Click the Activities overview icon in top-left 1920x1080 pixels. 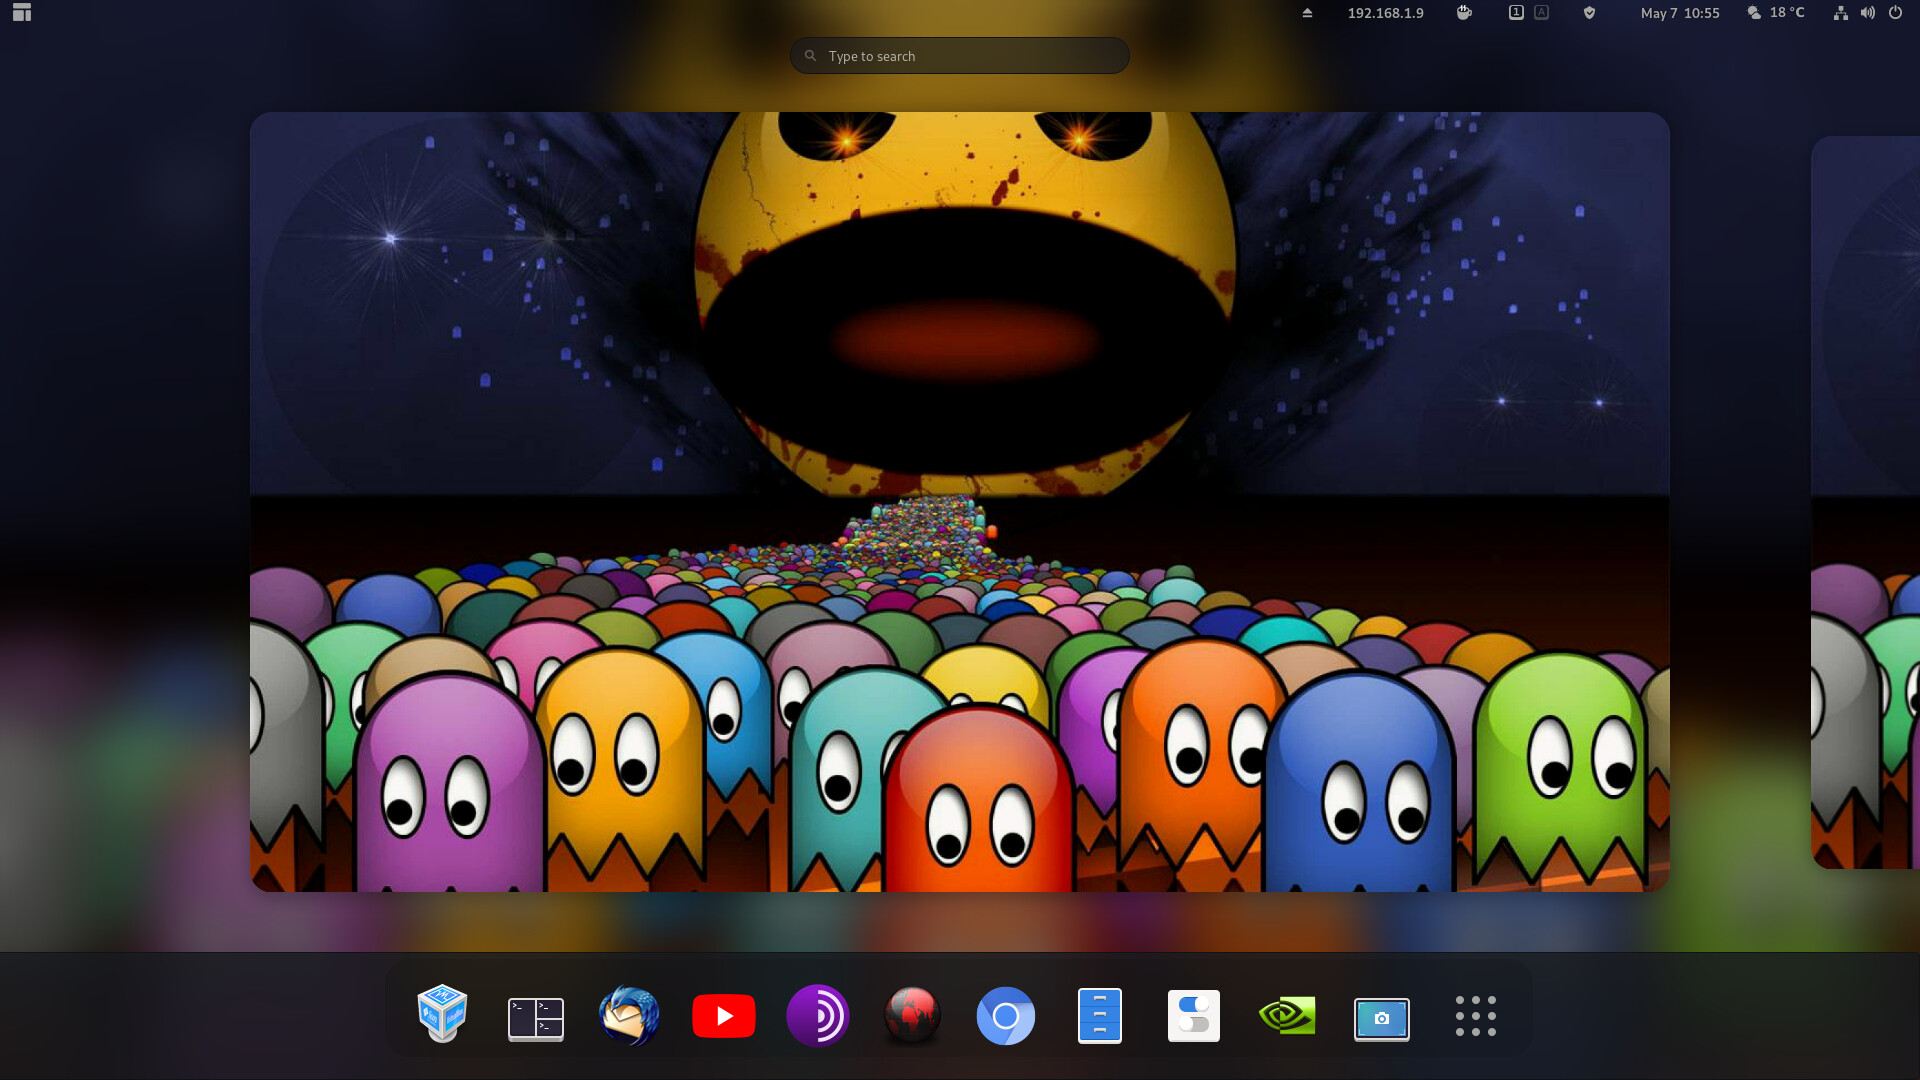tap(22, 13)
